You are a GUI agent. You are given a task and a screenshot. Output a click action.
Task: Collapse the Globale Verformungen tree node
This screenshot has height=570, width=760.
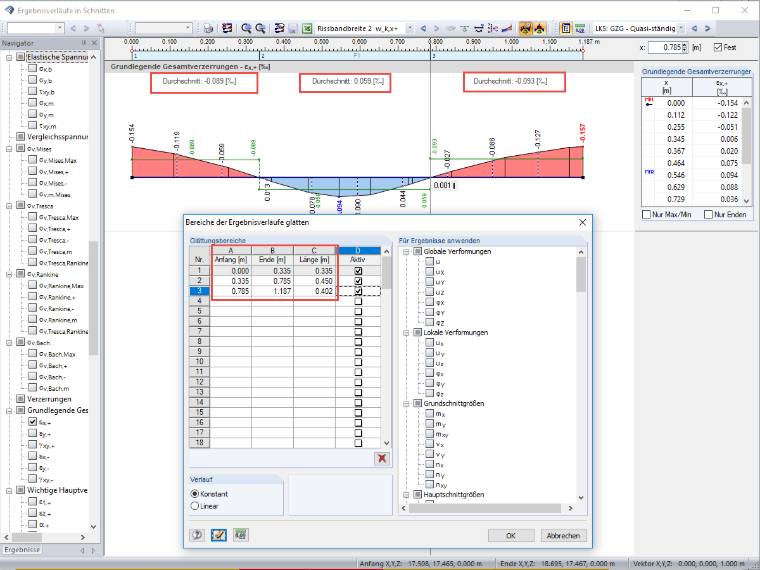pos(406,252)
